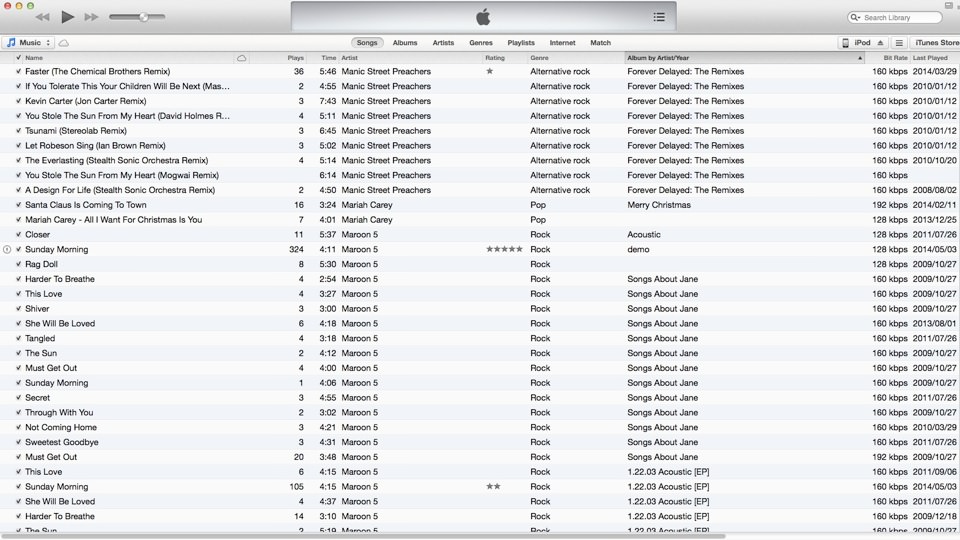Viewport: 960px width, 540px height.
Task: Uncheck Kevin Carter (Jon Carter Remix)
Action: click(18, 101)
